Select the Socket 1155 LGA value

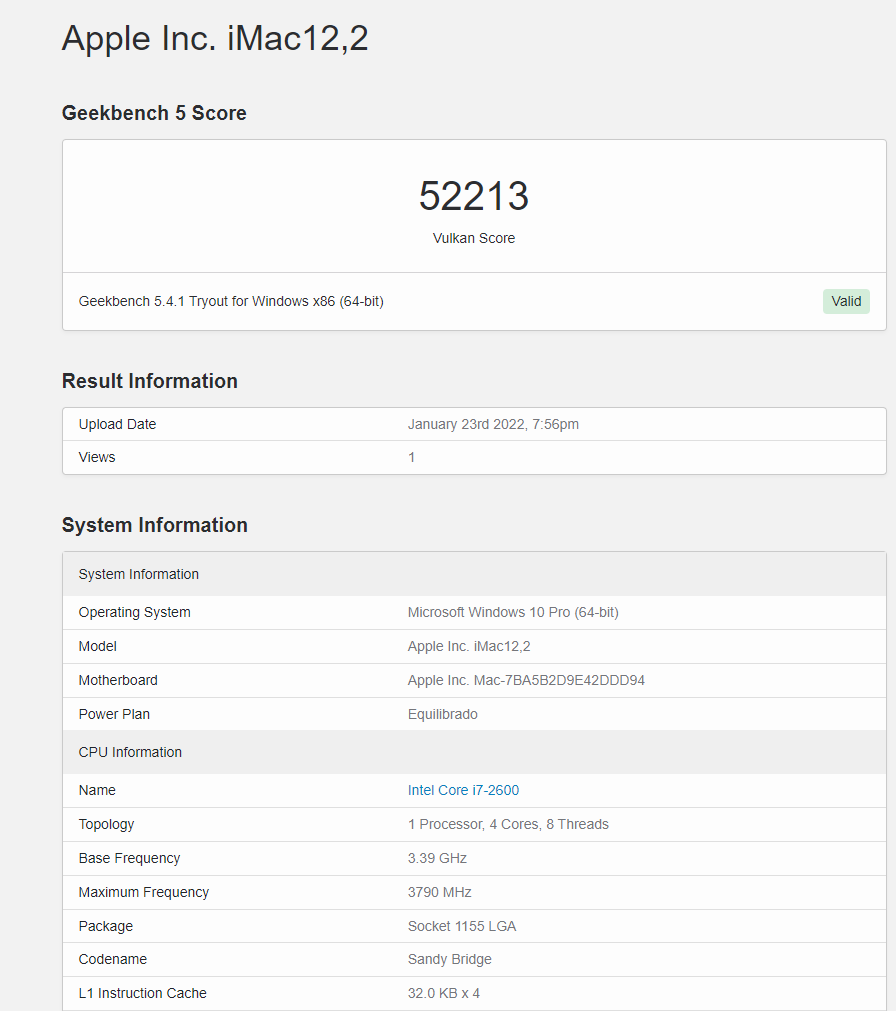pyautogui.click(x=462, y=927)
